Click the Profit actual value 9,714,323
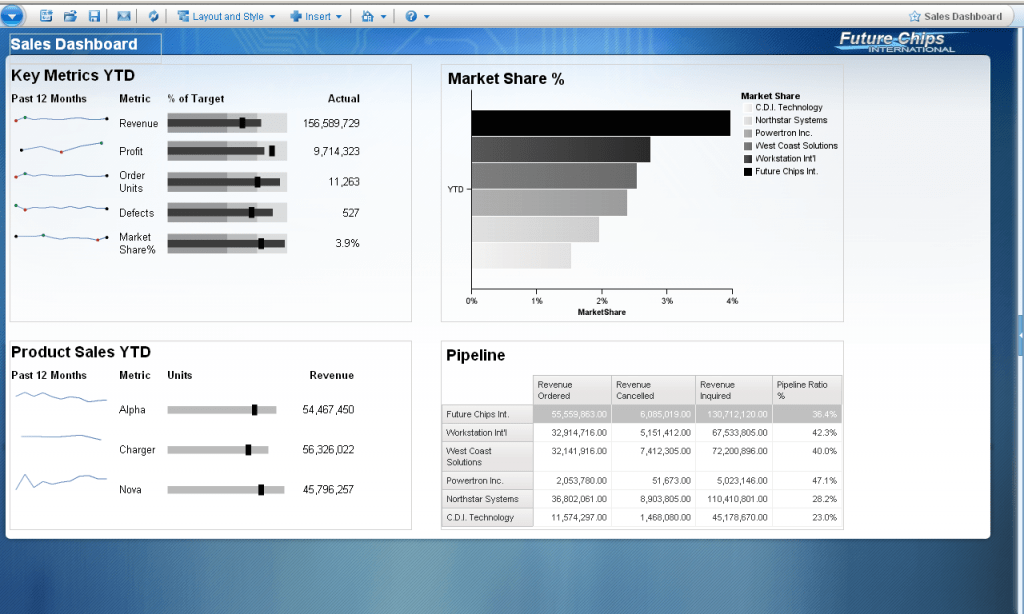Image resolution: width=1024 pixels, height=614 pixels. pos(336,151)
